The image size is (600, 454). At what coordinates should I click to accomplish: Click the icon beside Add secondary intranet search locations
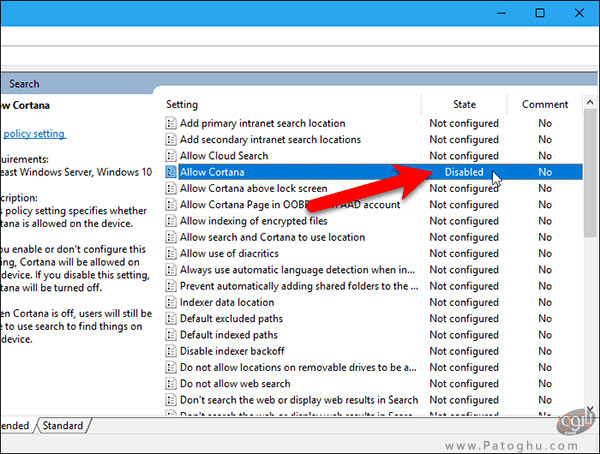(171, 140)
